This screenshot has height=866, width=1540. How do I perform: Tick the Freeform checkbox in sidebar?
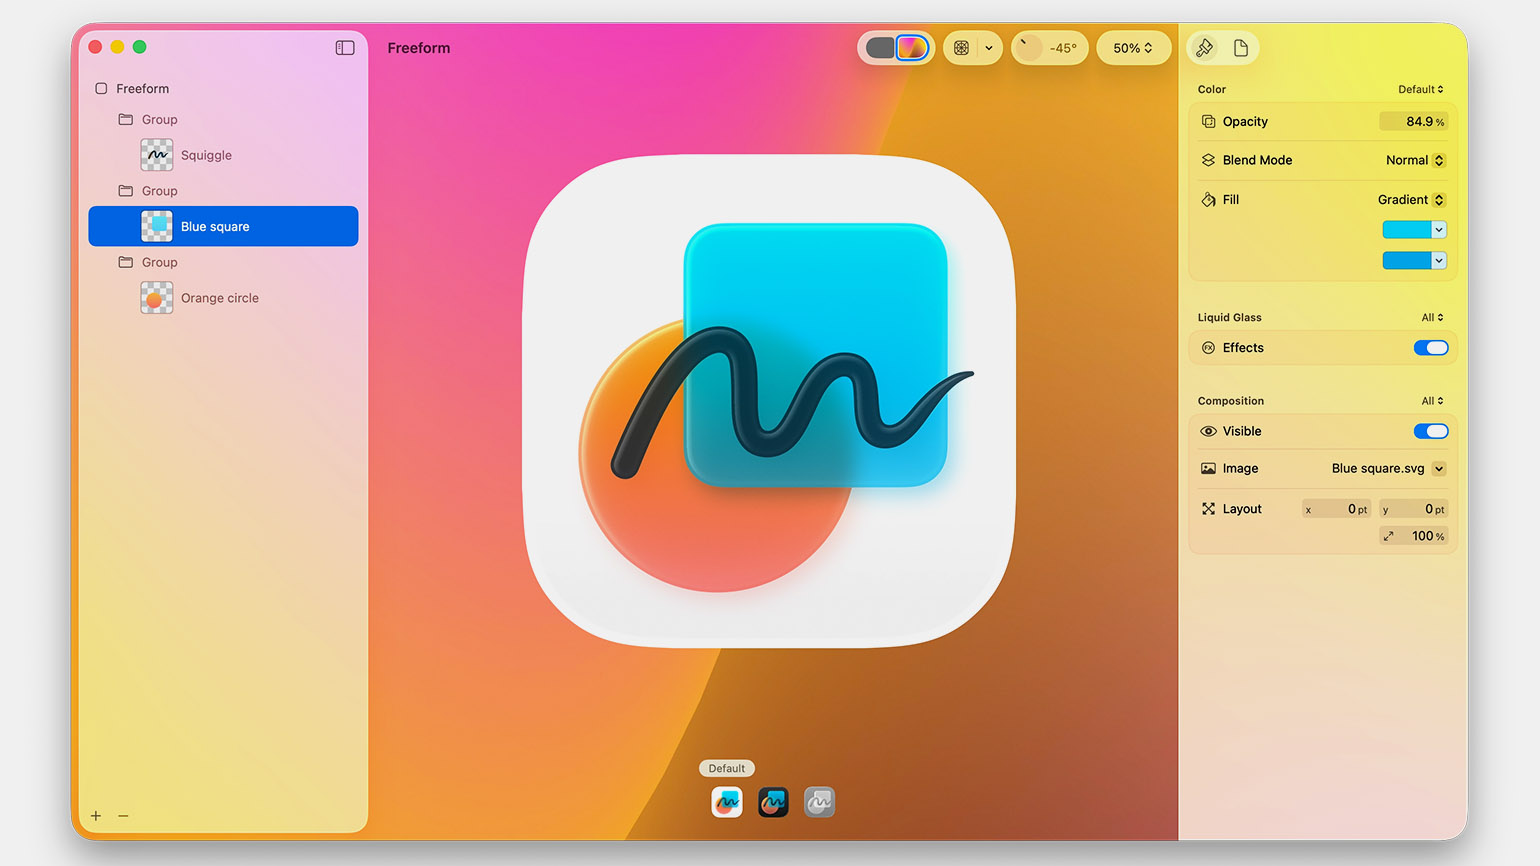[101, 89]
